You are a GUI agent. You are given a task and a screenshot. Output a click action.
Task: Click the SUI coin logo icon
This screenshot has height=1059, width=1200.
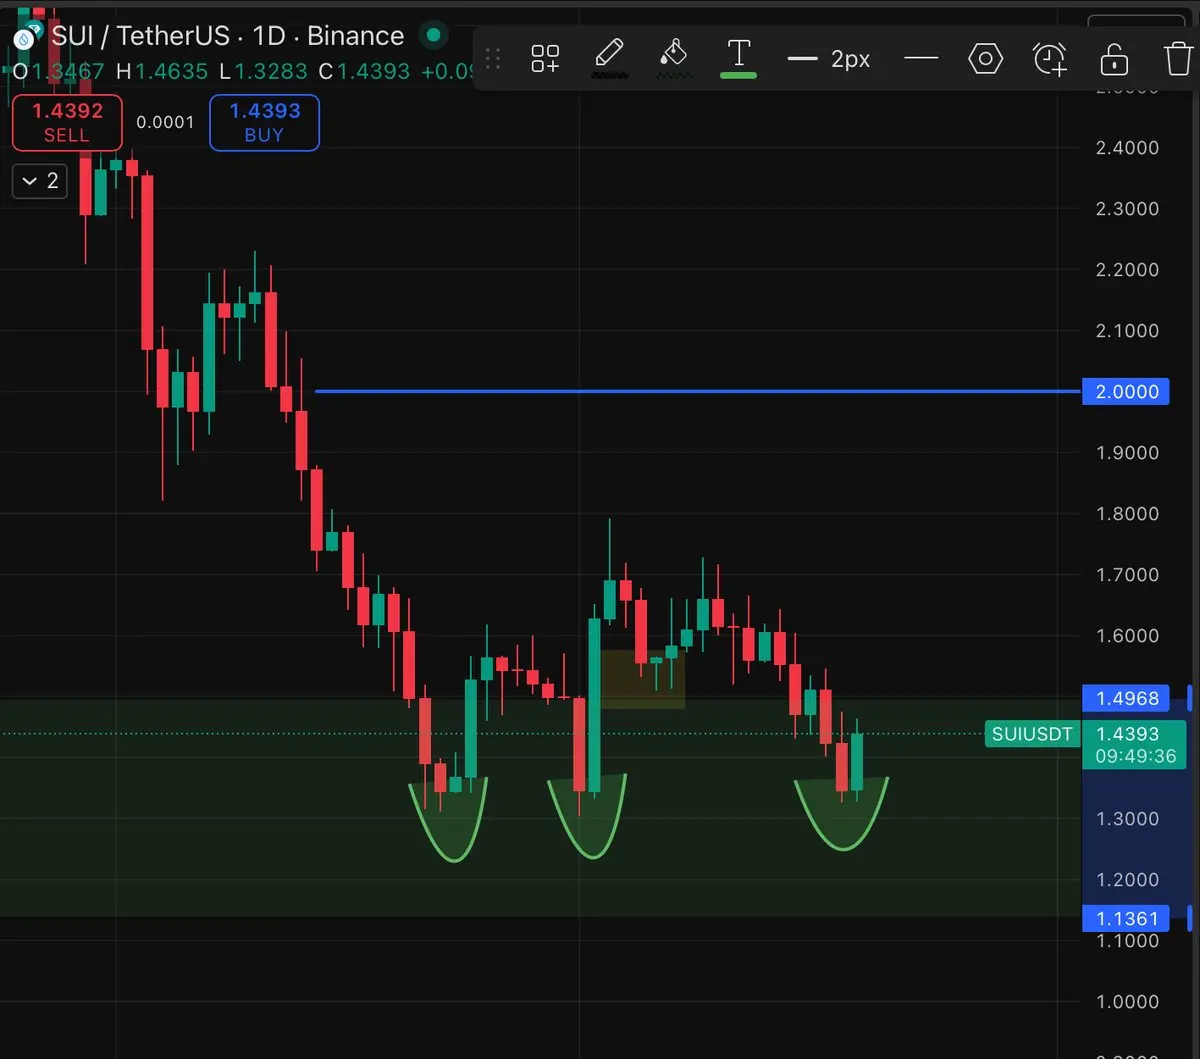(x=26, y=40)
